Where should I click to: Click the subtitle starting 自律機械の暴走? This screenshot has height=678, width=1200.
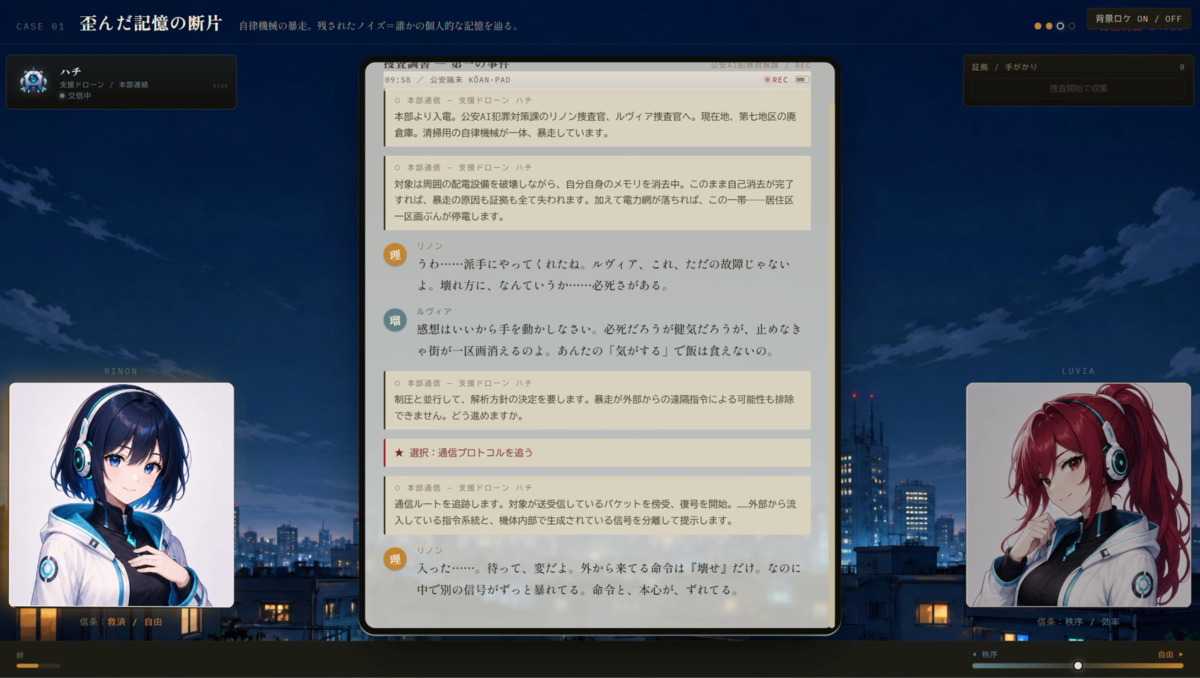tap(378, 26)
